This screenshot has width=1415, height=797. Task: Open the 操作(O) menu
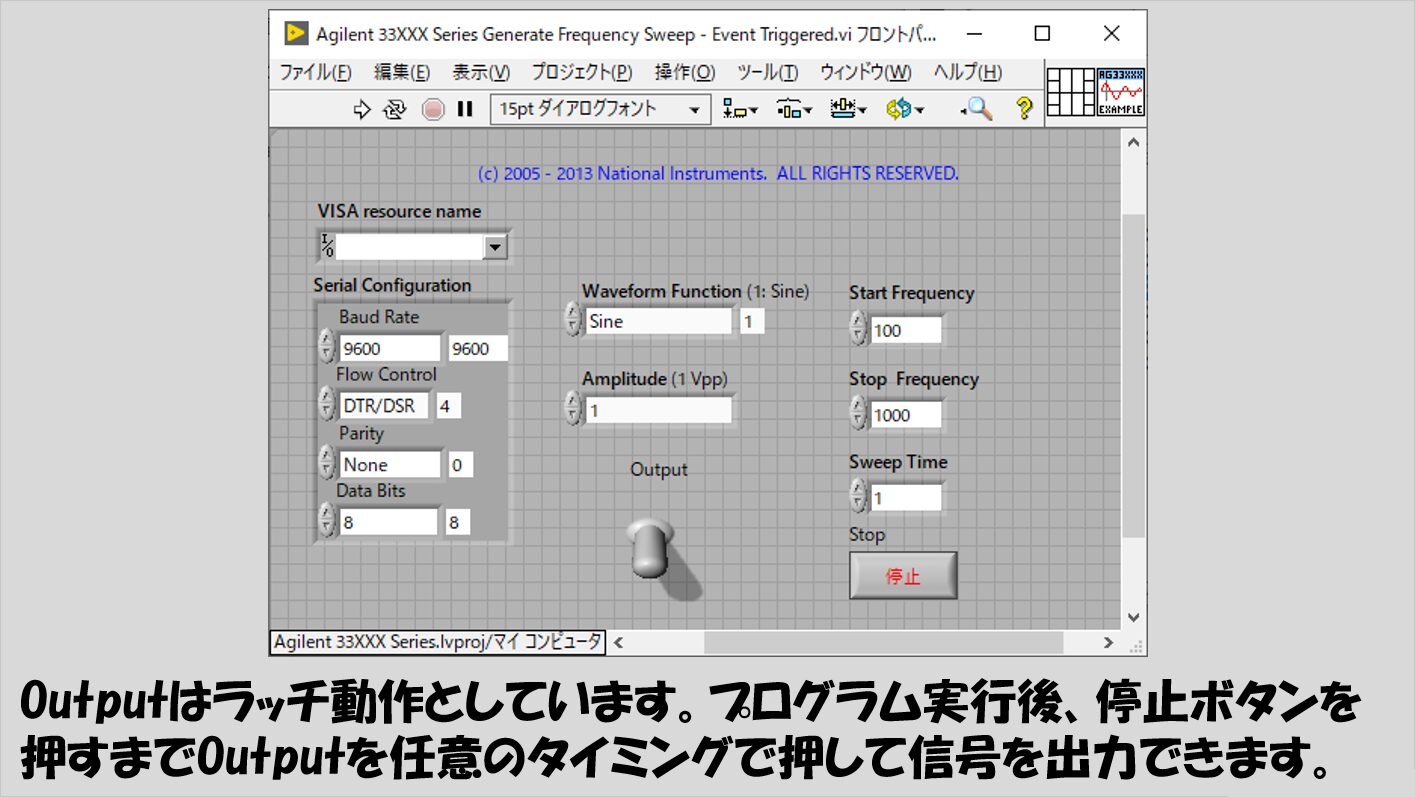tap(685, 72)
